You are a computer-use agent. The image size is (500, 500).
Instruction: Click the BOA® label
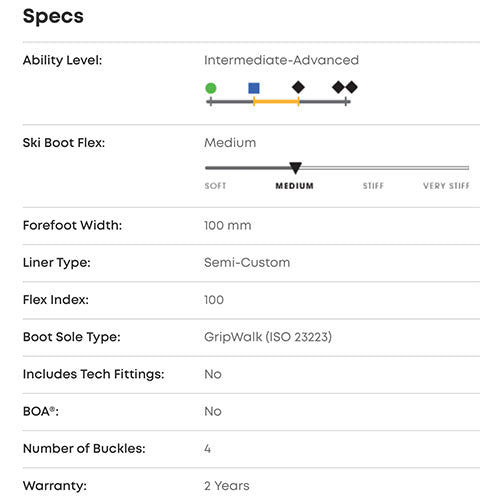click(41, 411)
